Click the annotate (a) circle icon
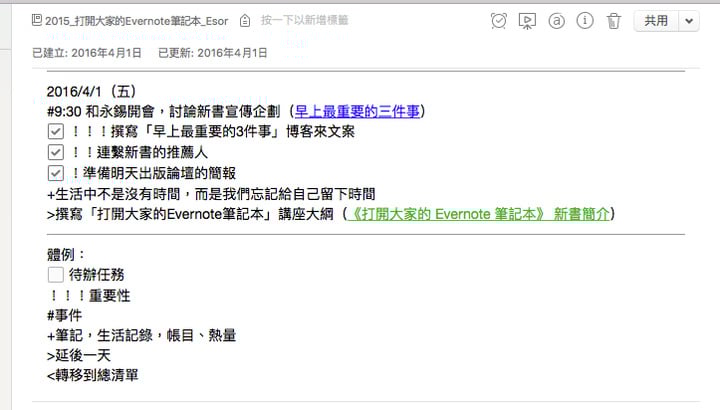 click(x=557, y=20)
